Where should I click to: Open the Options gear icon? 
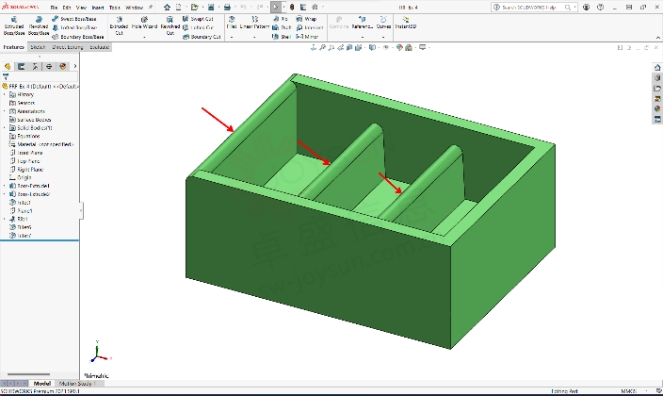(x=315, y=7)
